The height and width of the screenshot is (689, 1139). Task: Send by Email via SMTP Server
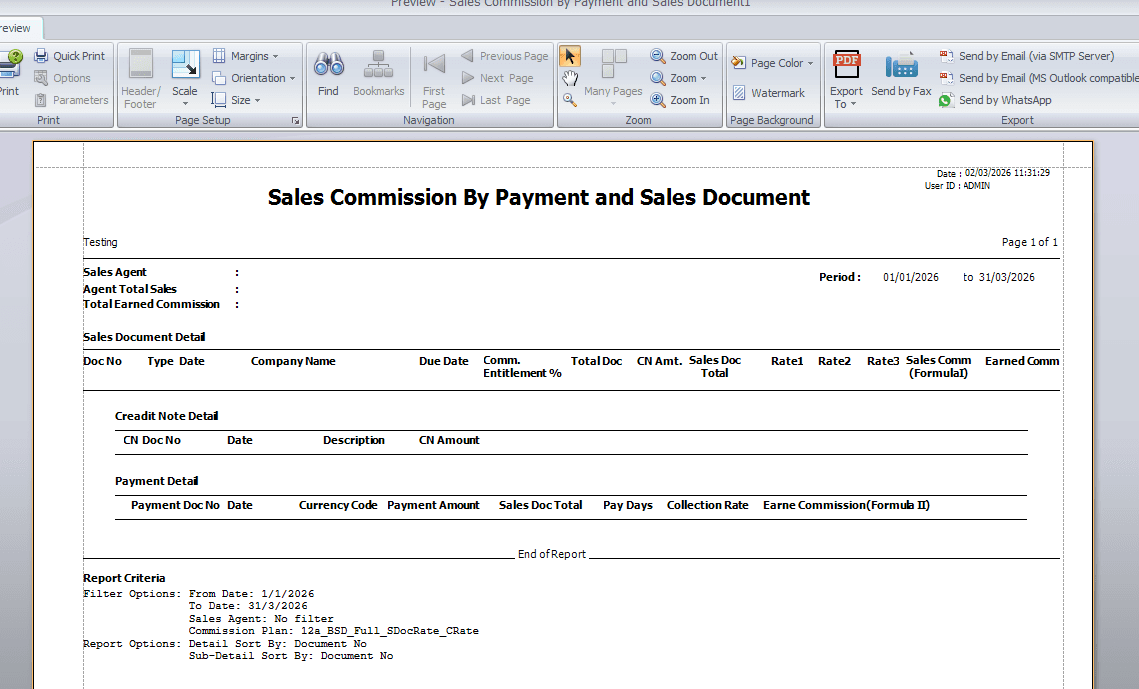pos(1027,56)
